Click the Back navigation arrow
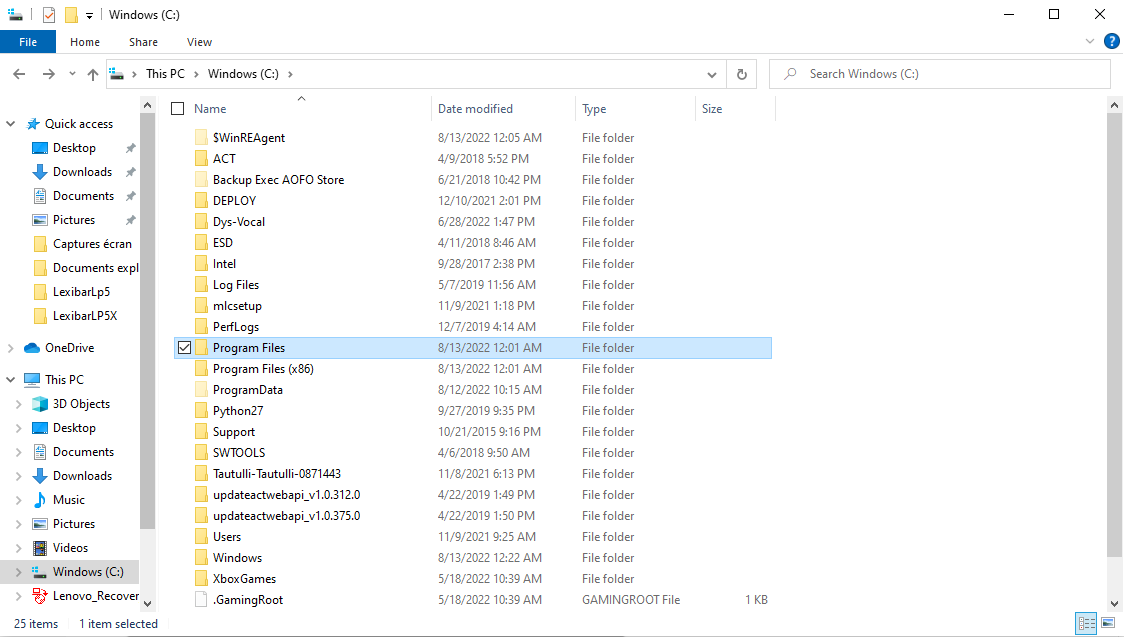 pyautogui.click(x=19, y=74)
